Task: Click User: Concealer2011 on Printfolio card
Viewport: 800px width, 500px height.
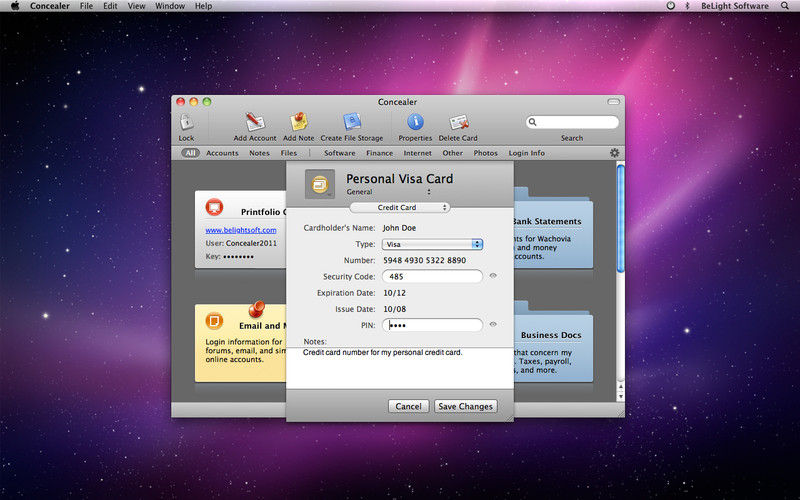Action: pyautogui.click(x=241, y=243)
